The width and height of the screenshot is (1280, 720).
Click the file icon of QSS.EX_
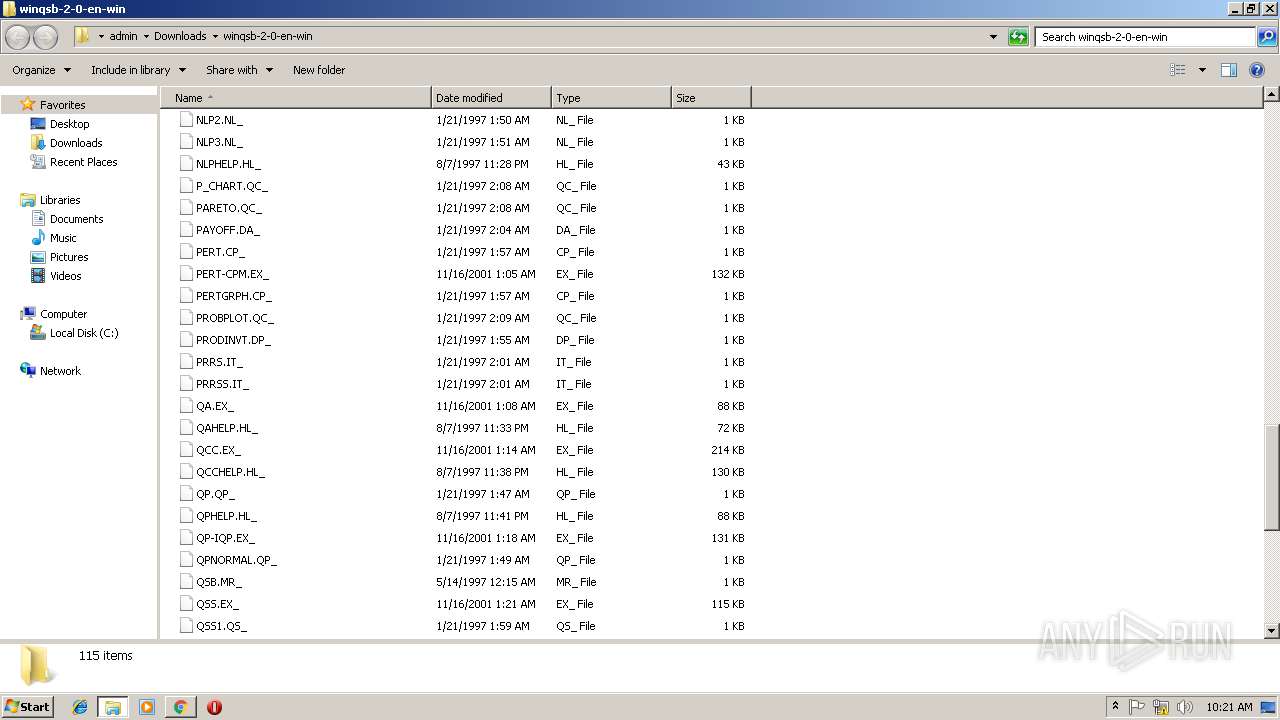[x=186, y=604]
